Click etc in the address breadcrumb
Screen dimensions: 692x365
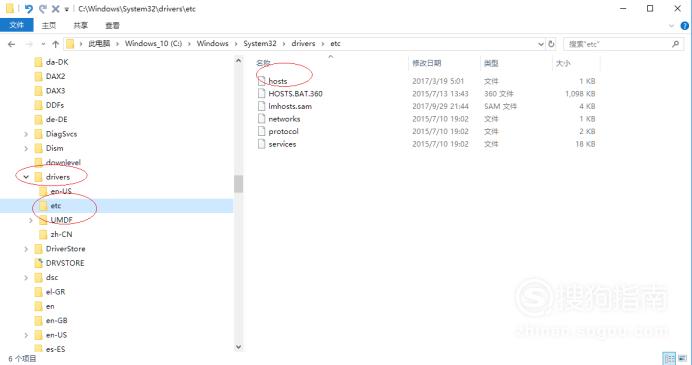tap(335, 44)
